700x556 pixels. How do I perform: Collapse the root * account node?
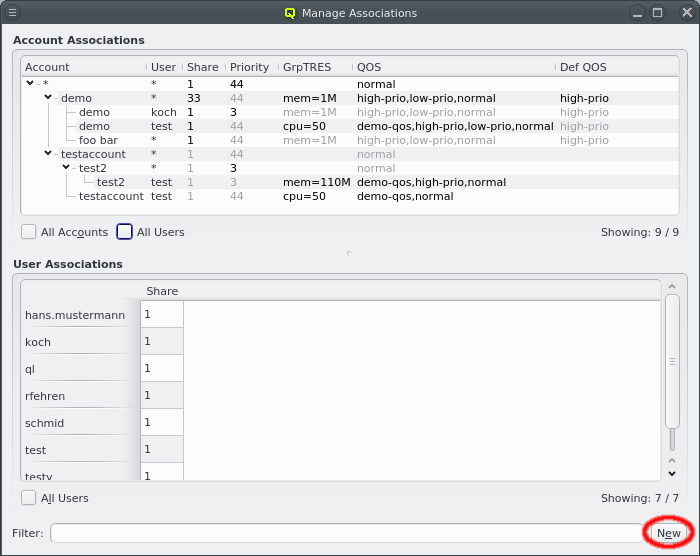(x=30, y=83)
